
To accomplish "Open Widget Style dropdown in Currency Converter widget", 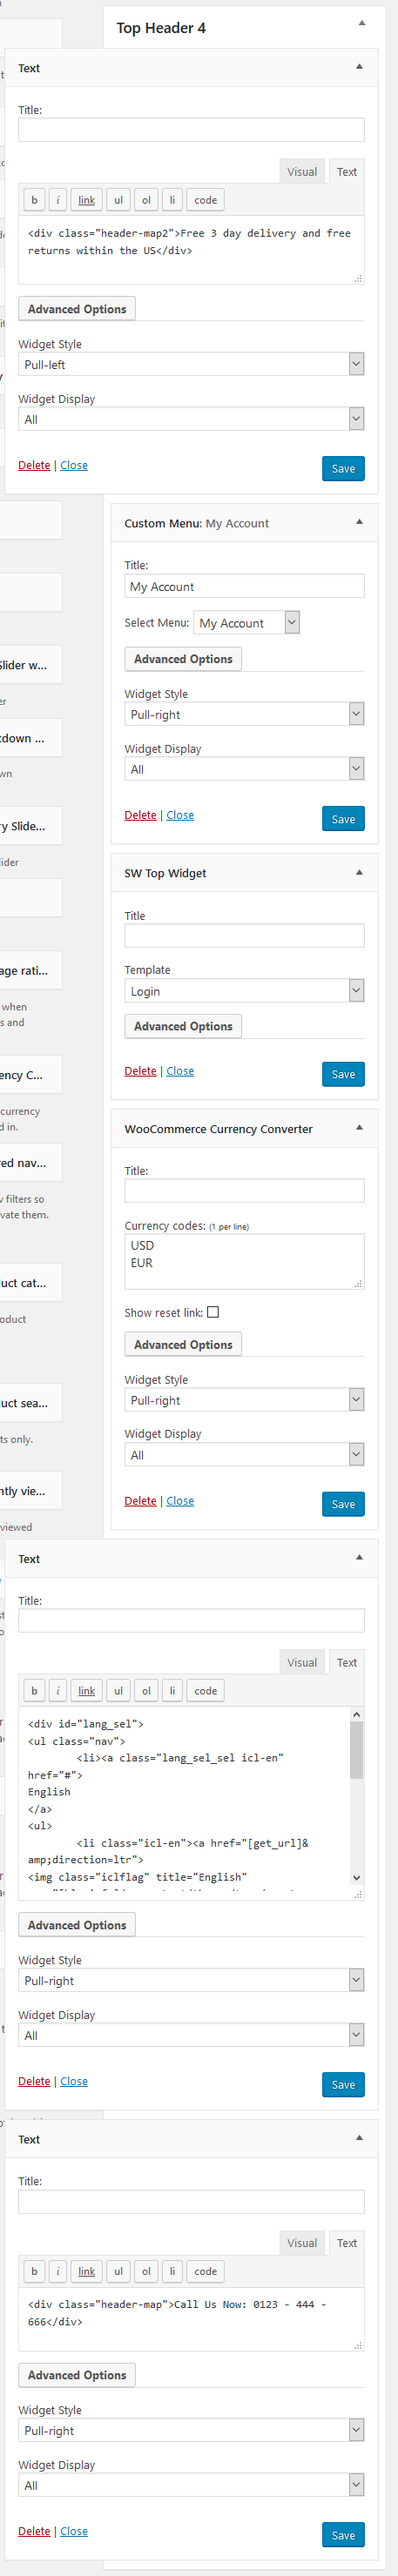I will 244,1400.
